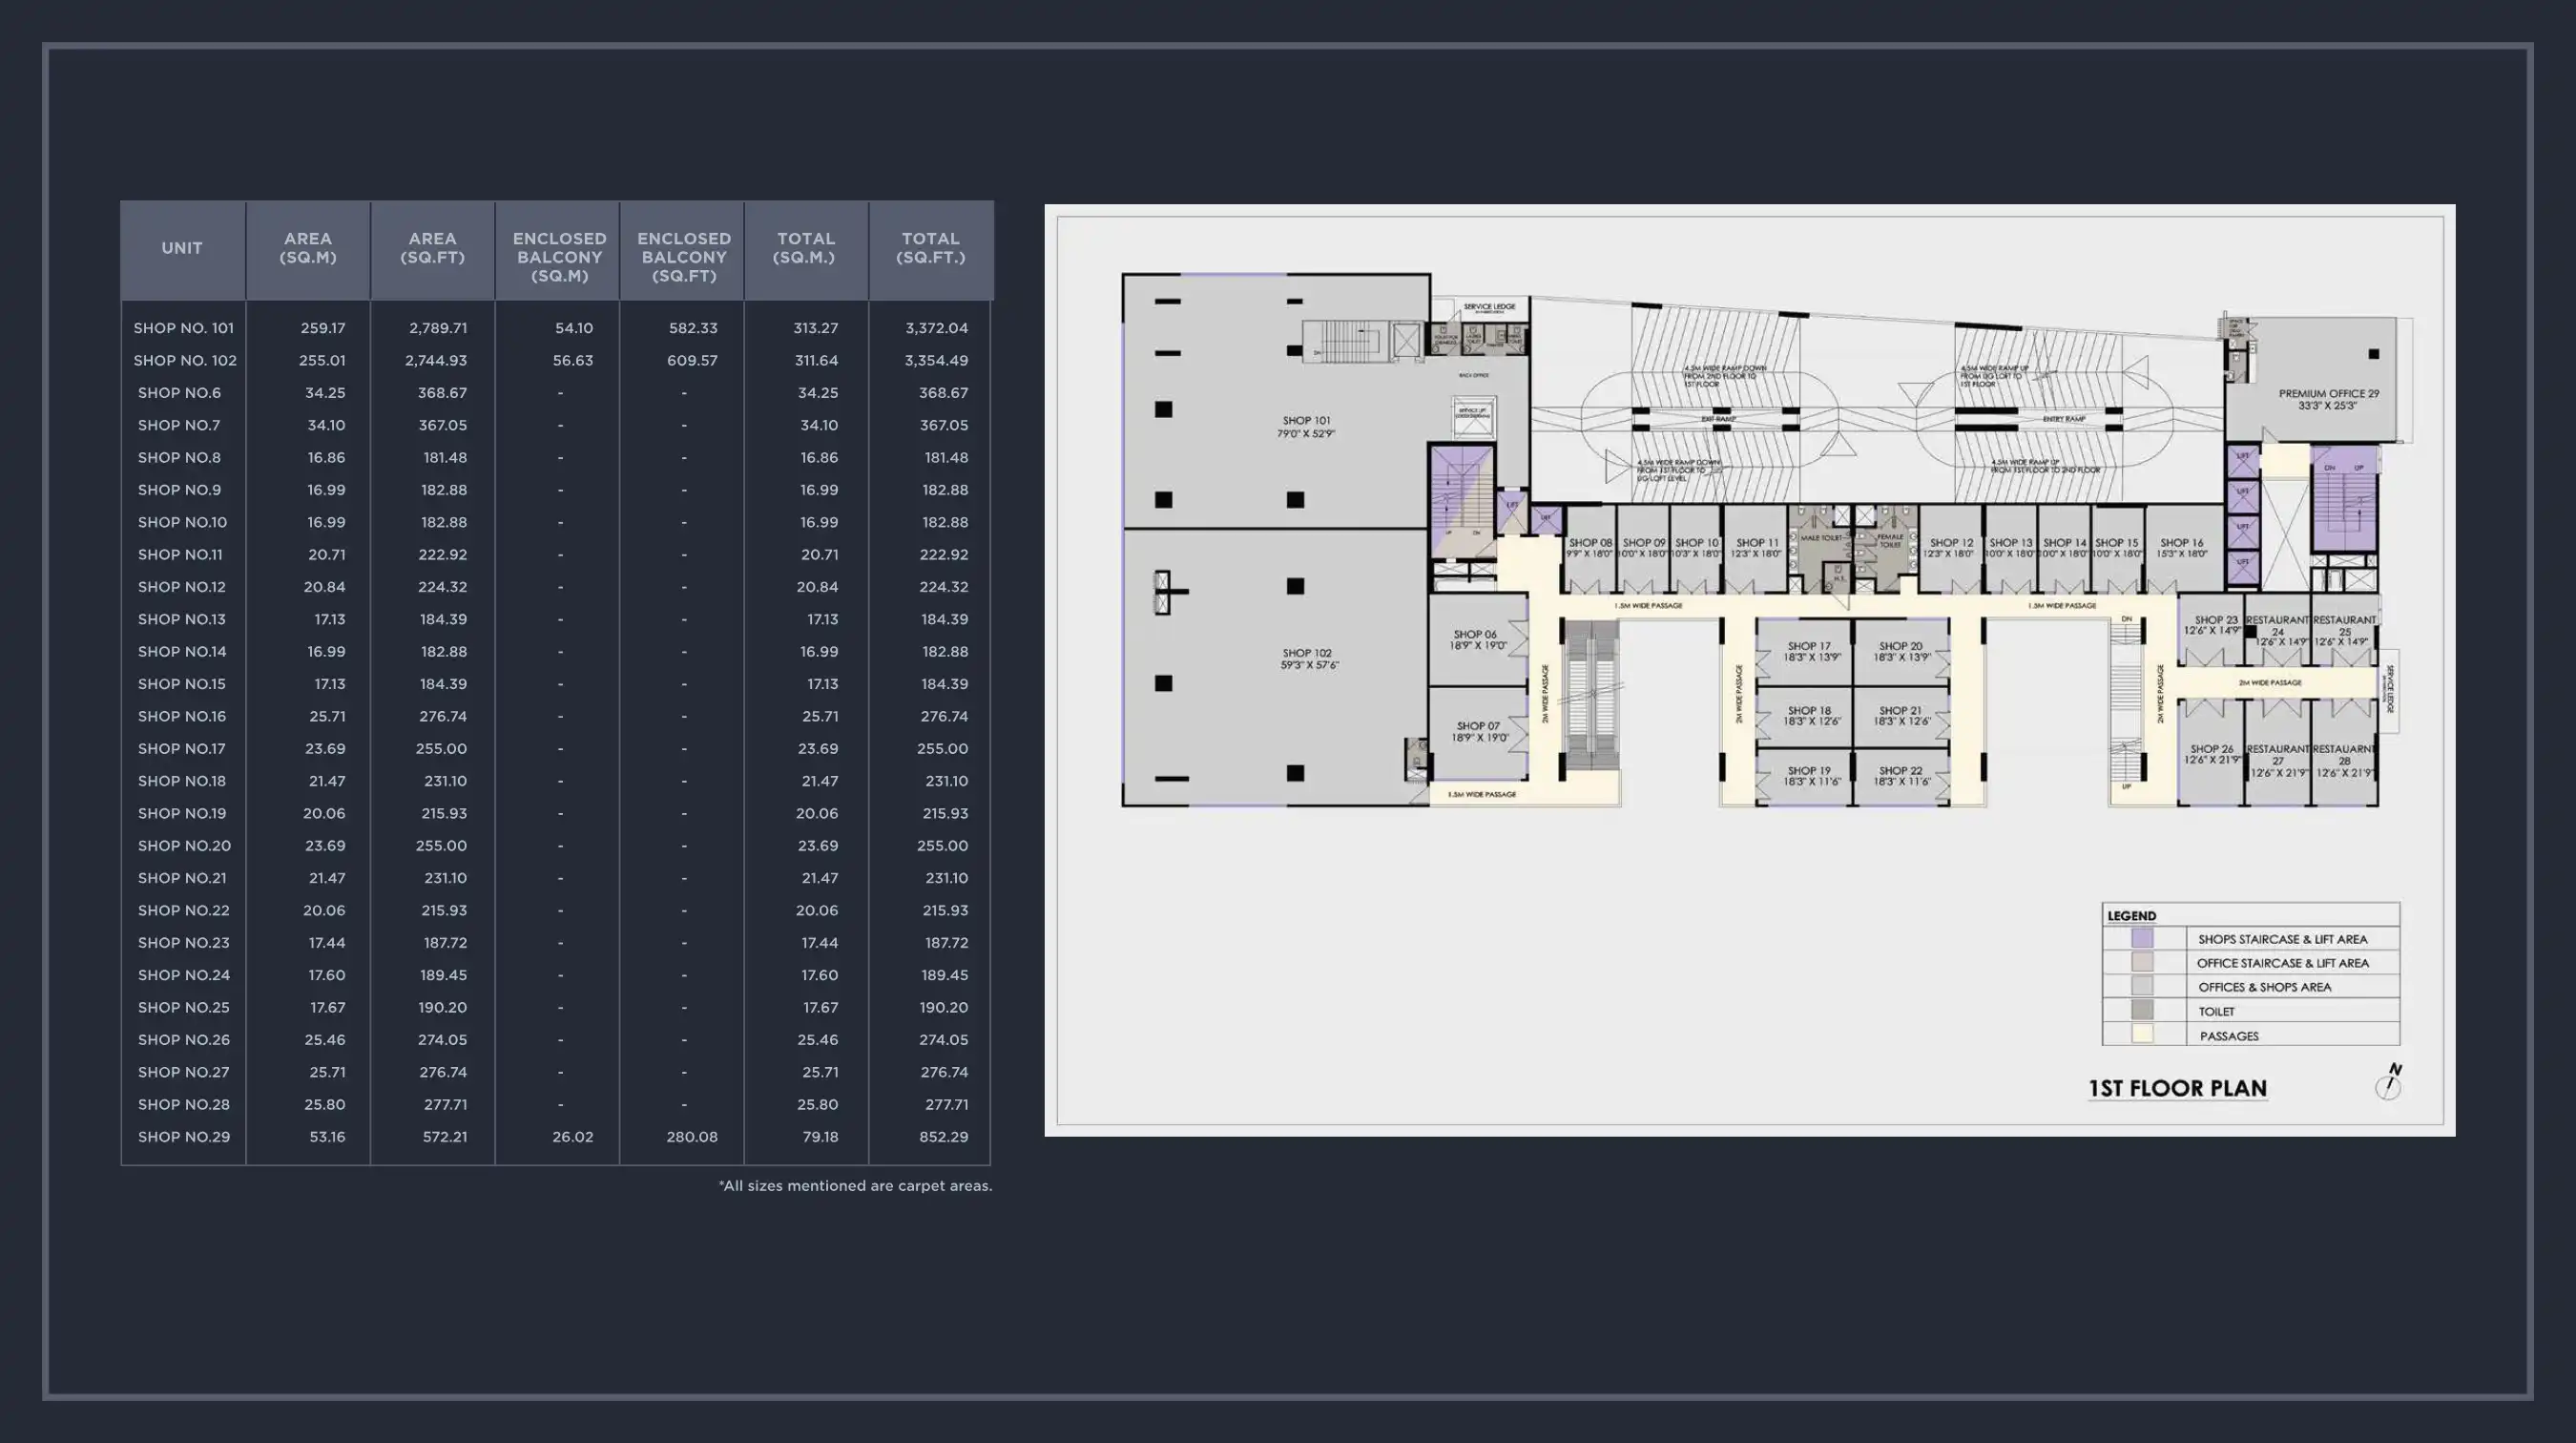Click the SHOP NO. 101 row in the table
This screenshot has height=1443, width=2576.
(184, 327)
